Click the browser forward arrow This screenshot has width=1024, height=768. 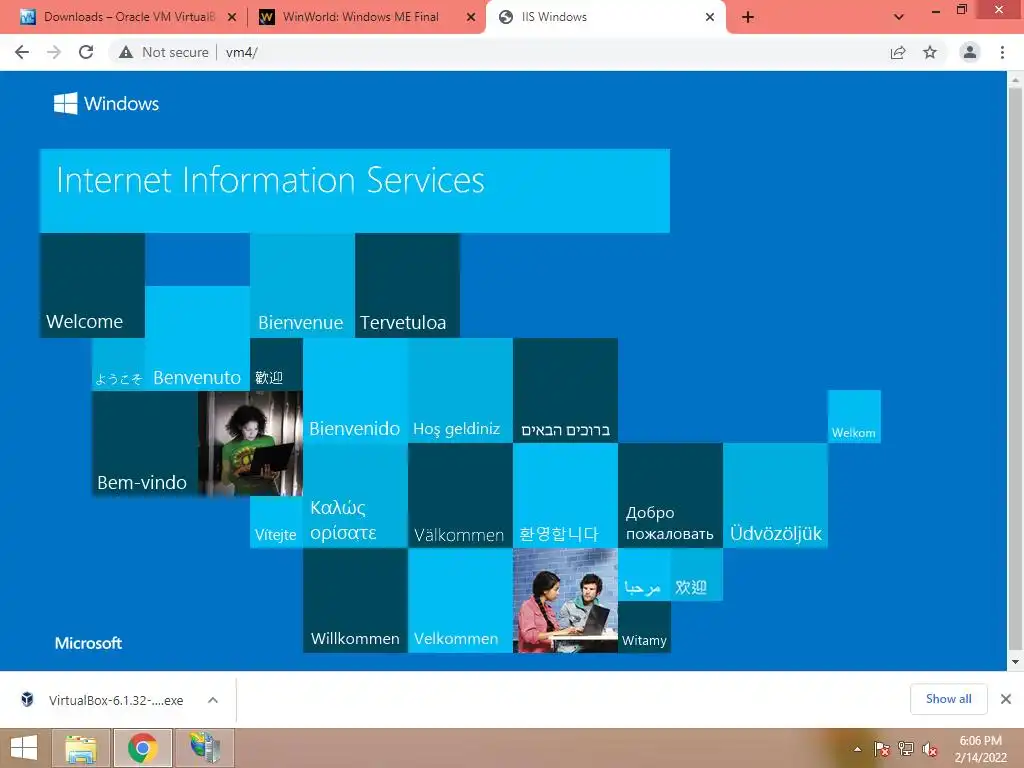(x=54, y=52)
